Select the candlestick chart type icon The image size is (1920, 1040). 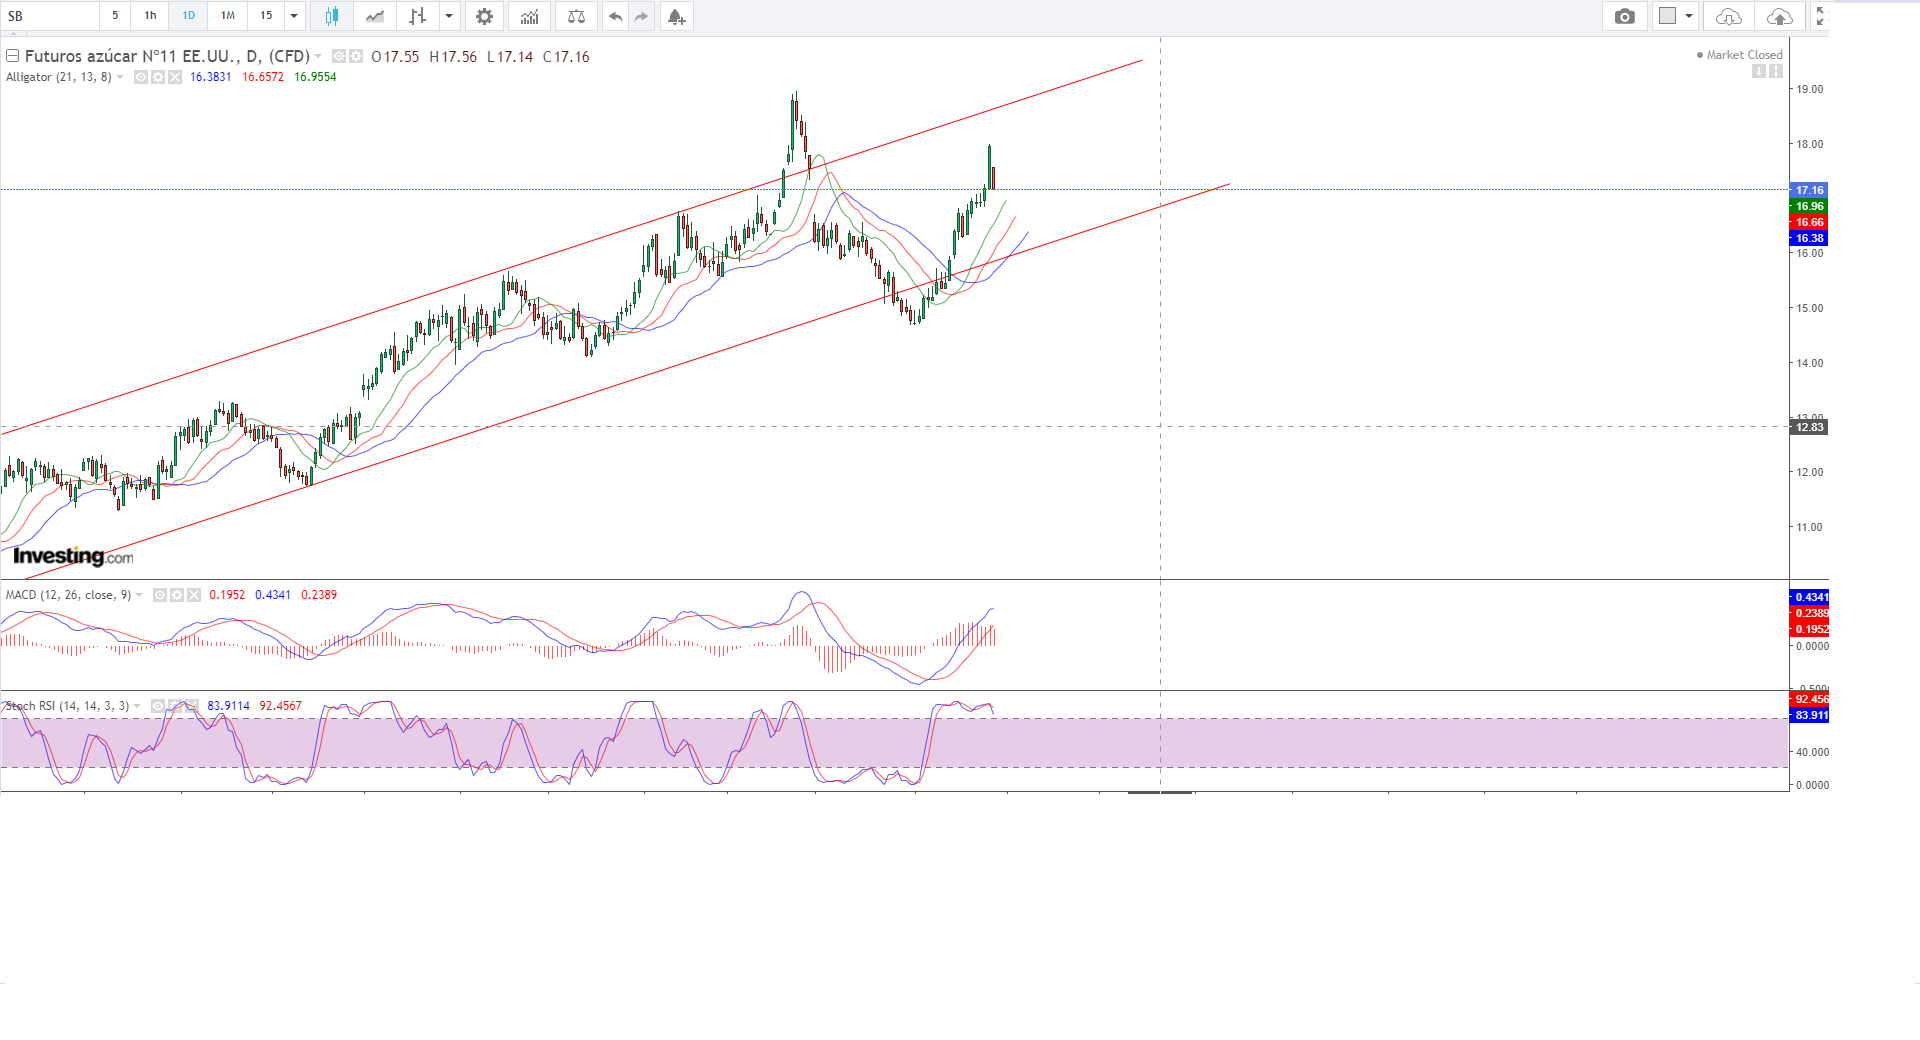[x=331, y=16]
